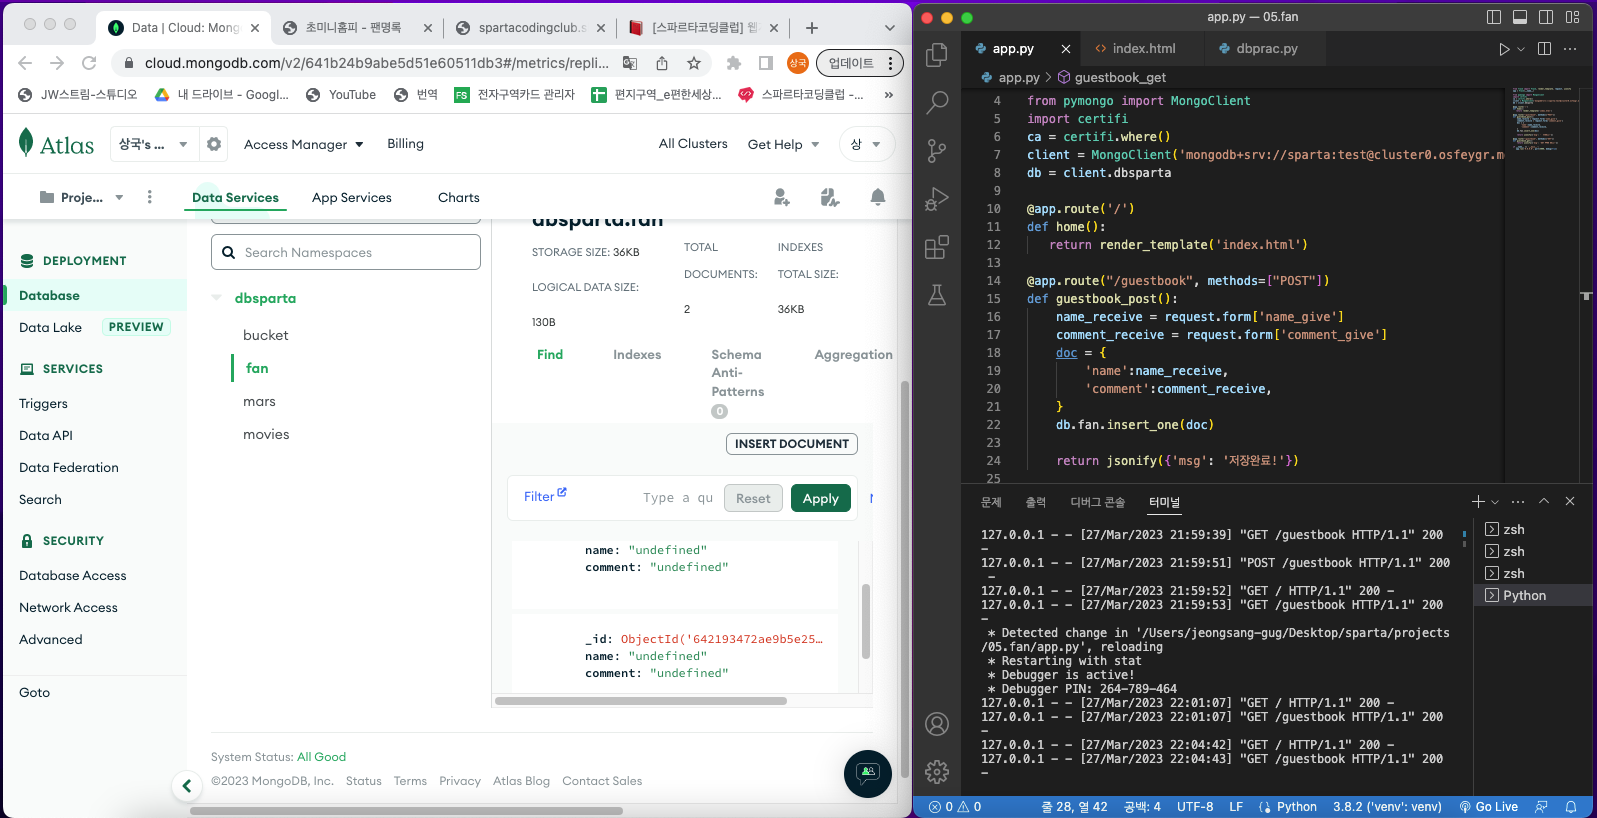Click the Search Namespaces field
The width and height of the screenshot is (1597, 818).
pos(346,252)
